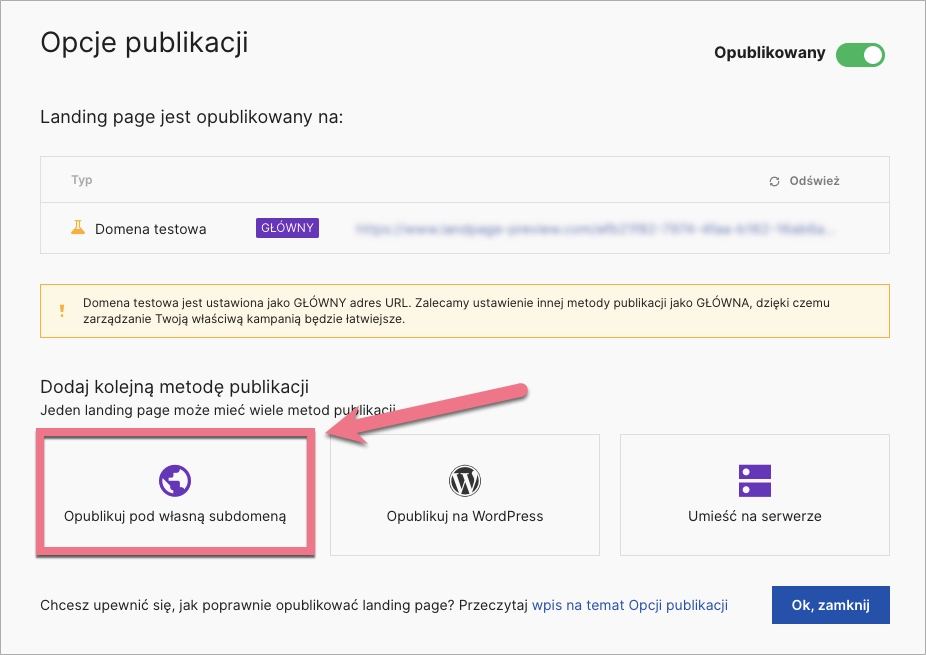Viewport: 926px width, 655px height.
Task: Click the Typ column header
Action: pos(82,180)
